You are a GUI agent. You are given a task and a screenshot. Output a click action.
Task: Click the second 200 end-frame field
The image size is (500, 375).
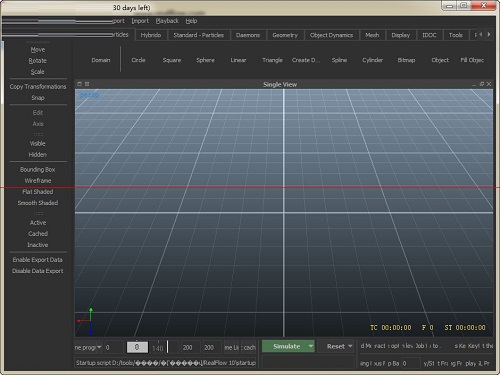(x=211, y=347)
